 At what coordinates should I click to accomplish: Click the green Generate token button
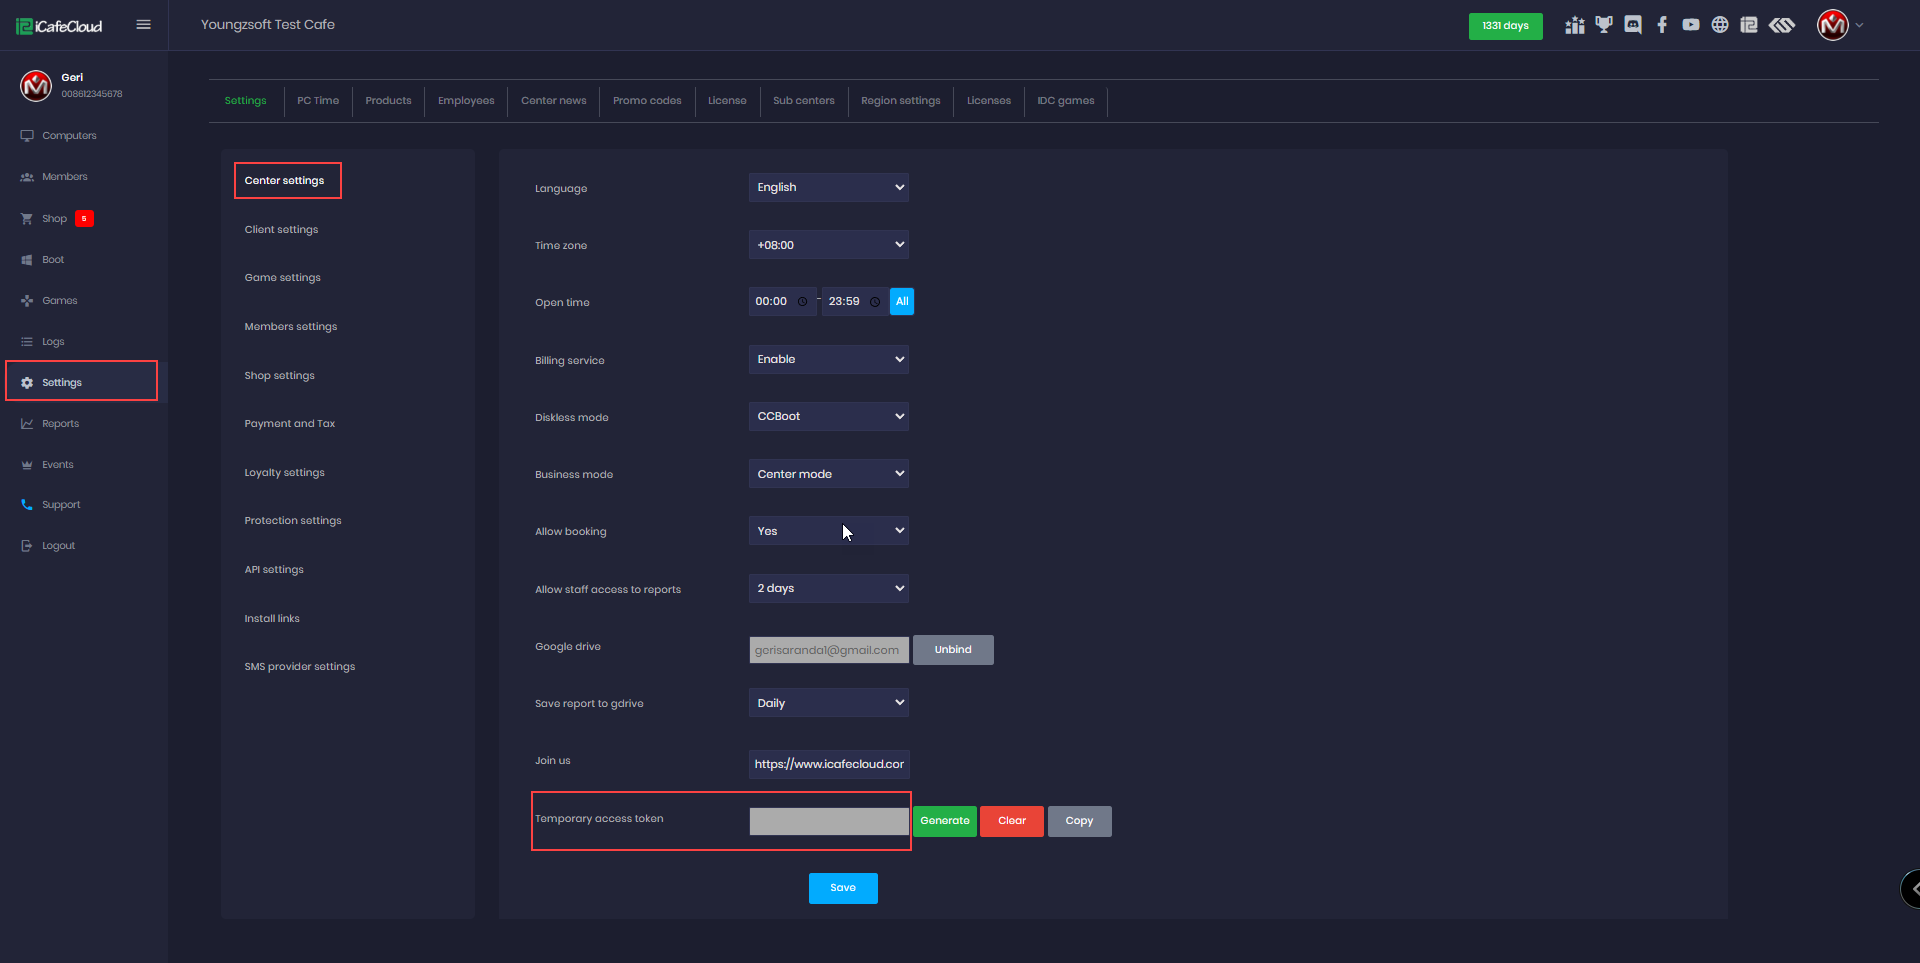[944, 821]
